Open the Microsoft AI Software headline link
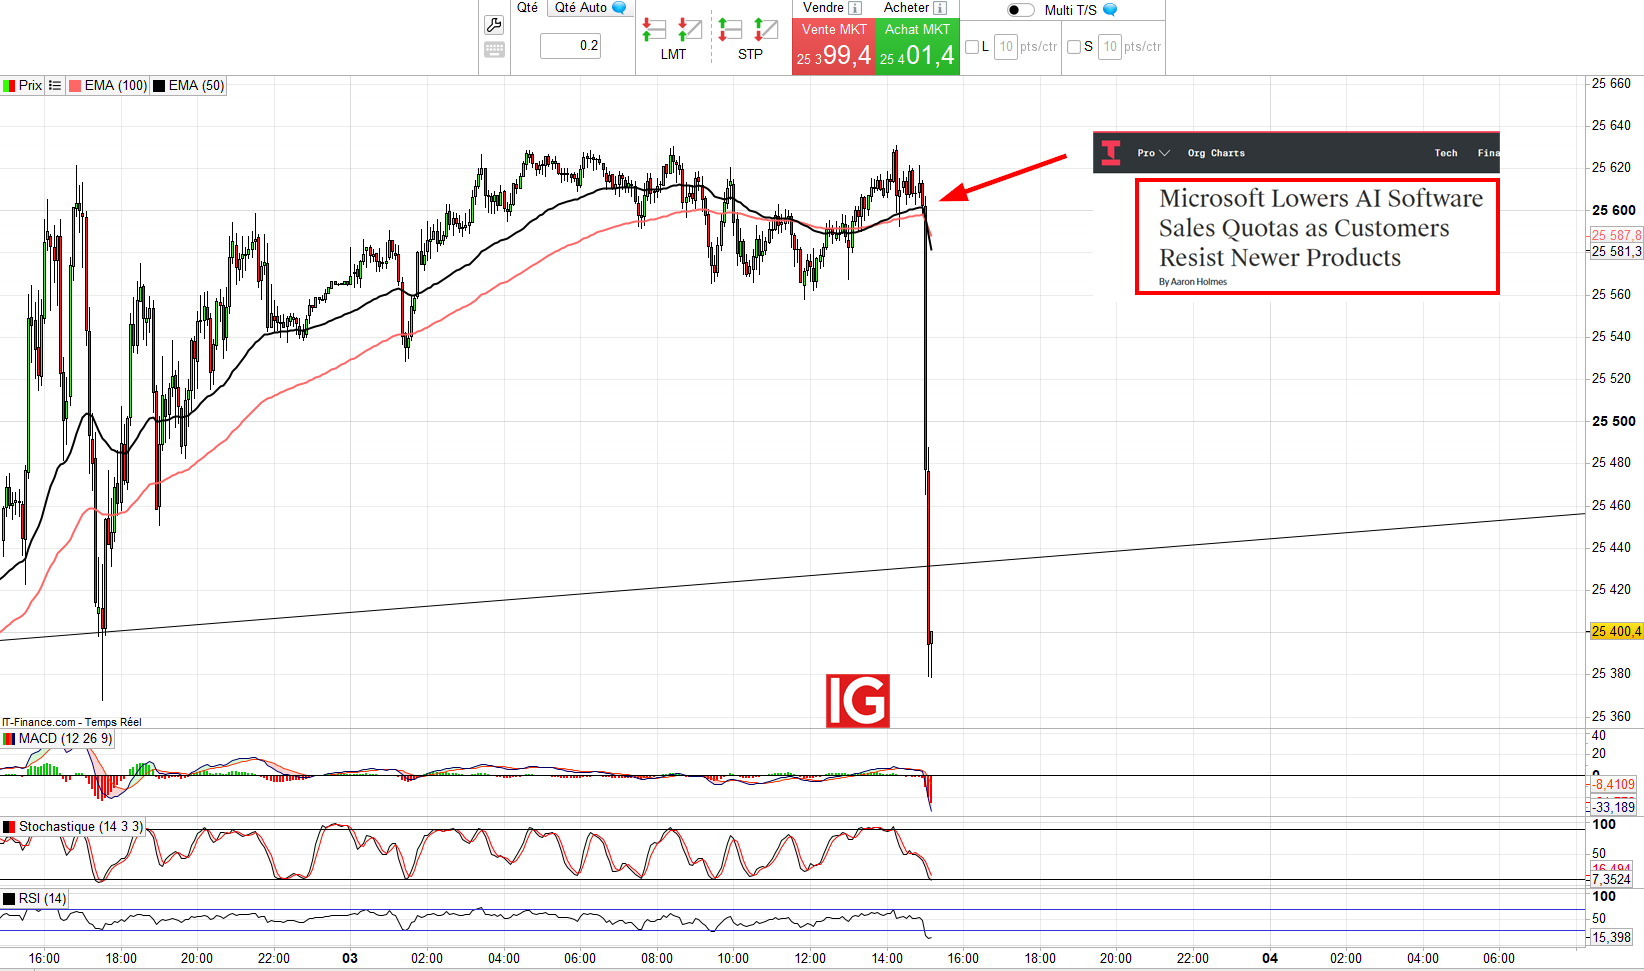 (x=1320, y=228)
